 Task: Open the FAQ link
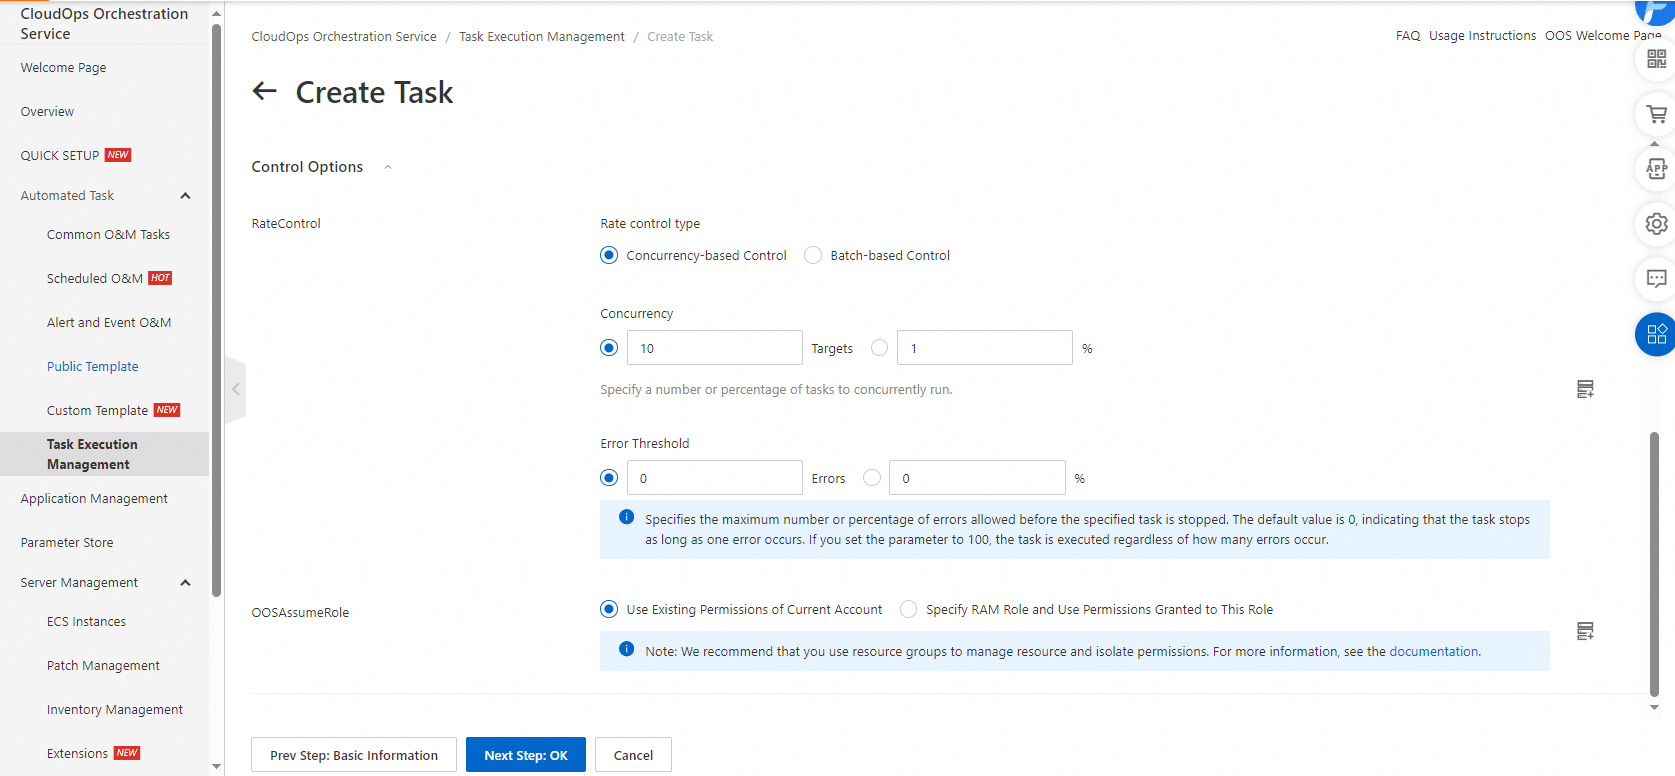tap(1408, 36)
